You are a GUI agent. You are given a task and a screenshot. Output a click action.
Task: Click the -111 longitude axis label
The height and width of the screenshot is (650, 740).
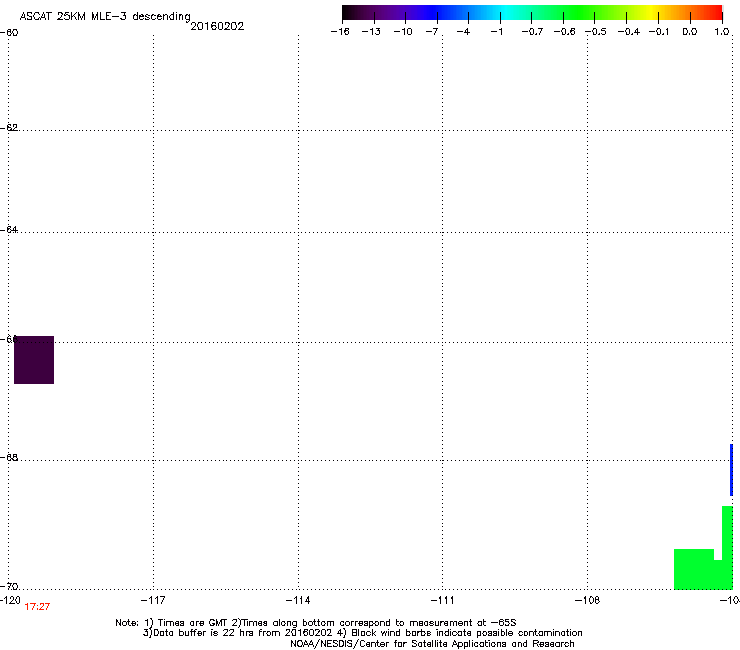(x=443, y=600)
